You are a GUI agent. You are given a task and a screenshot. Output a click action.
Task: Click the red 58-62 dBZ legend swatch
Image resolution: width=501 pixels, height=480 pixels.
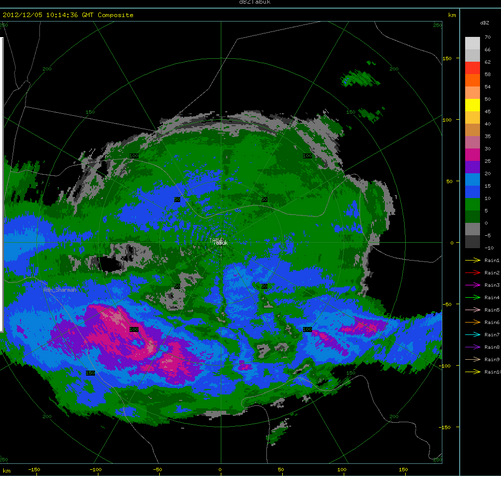473,68
